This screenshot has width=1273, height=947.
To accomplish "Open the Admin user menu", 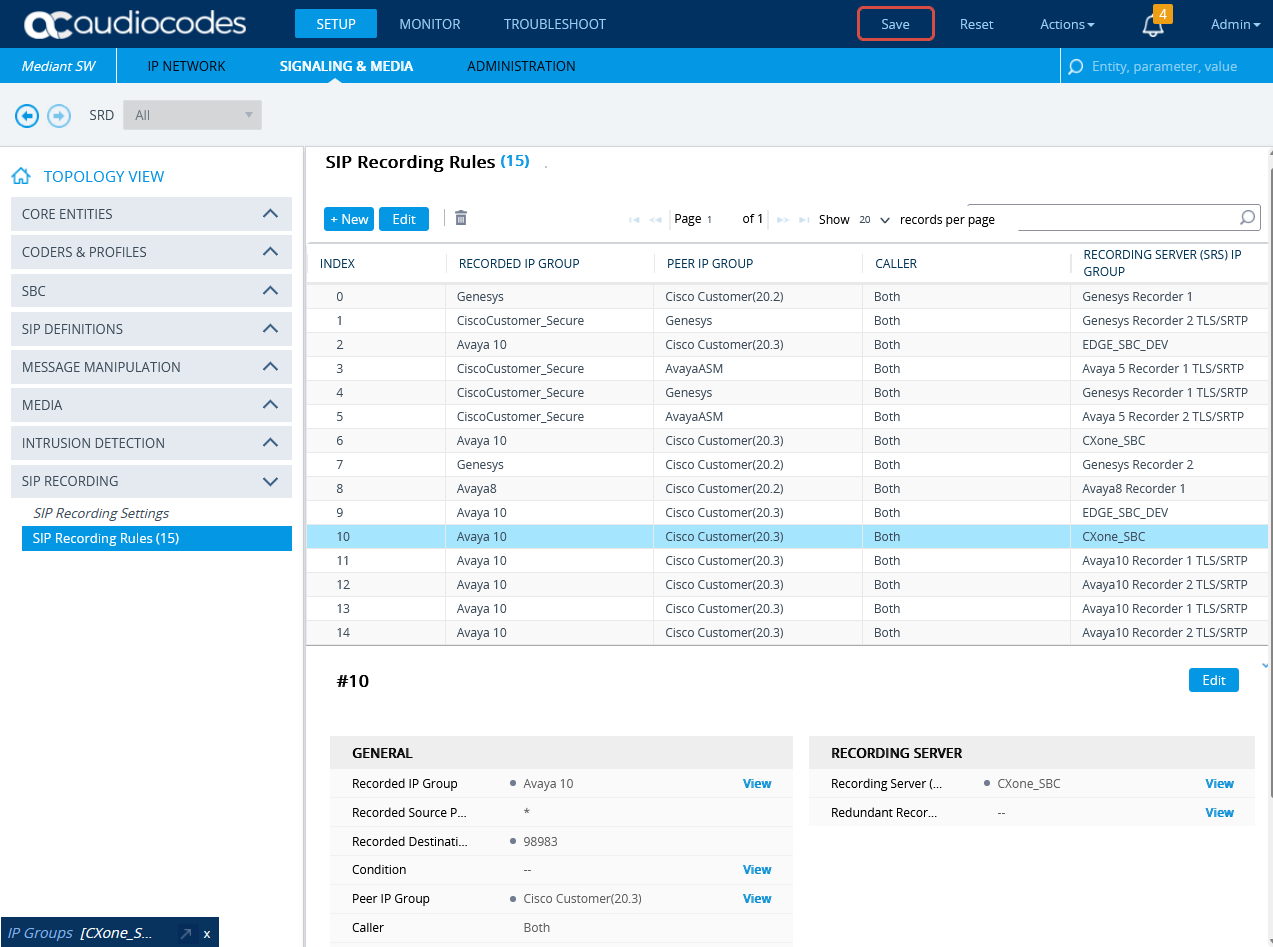I will click(1235, 24).
